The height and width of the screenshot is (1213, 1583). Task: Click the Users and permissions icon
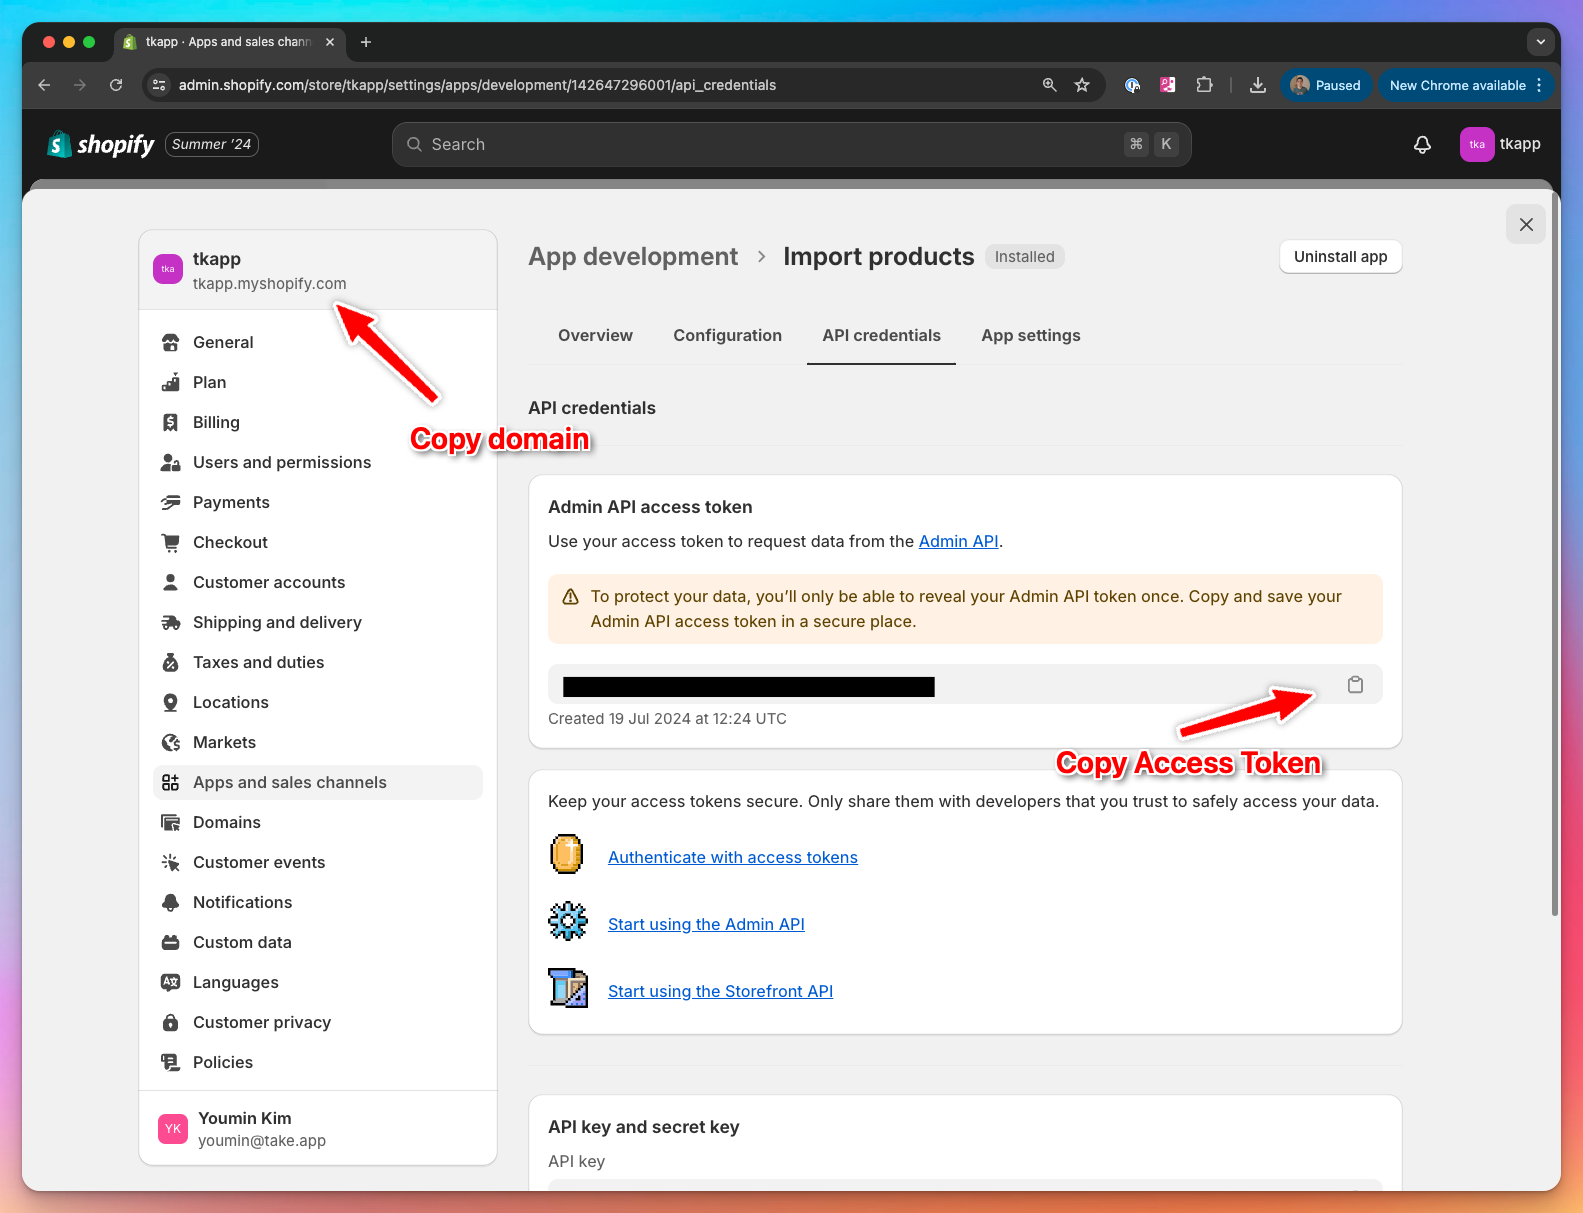coord(171,462)
